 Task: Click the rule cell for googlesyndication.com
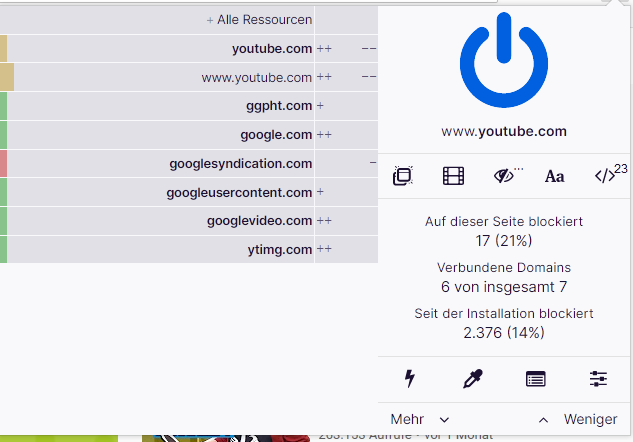[x=346, y=163]
